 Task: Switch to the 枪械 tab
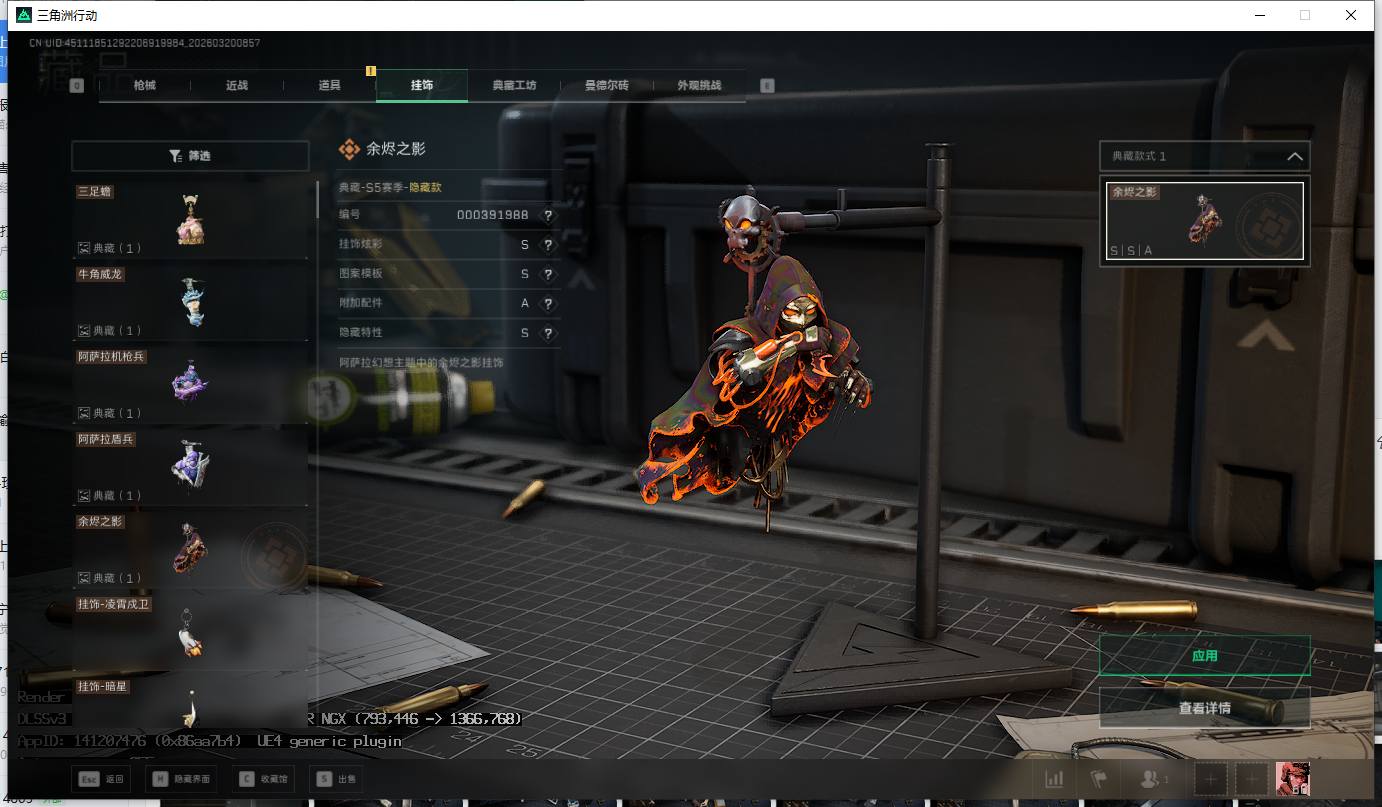[x=145, y=86]
